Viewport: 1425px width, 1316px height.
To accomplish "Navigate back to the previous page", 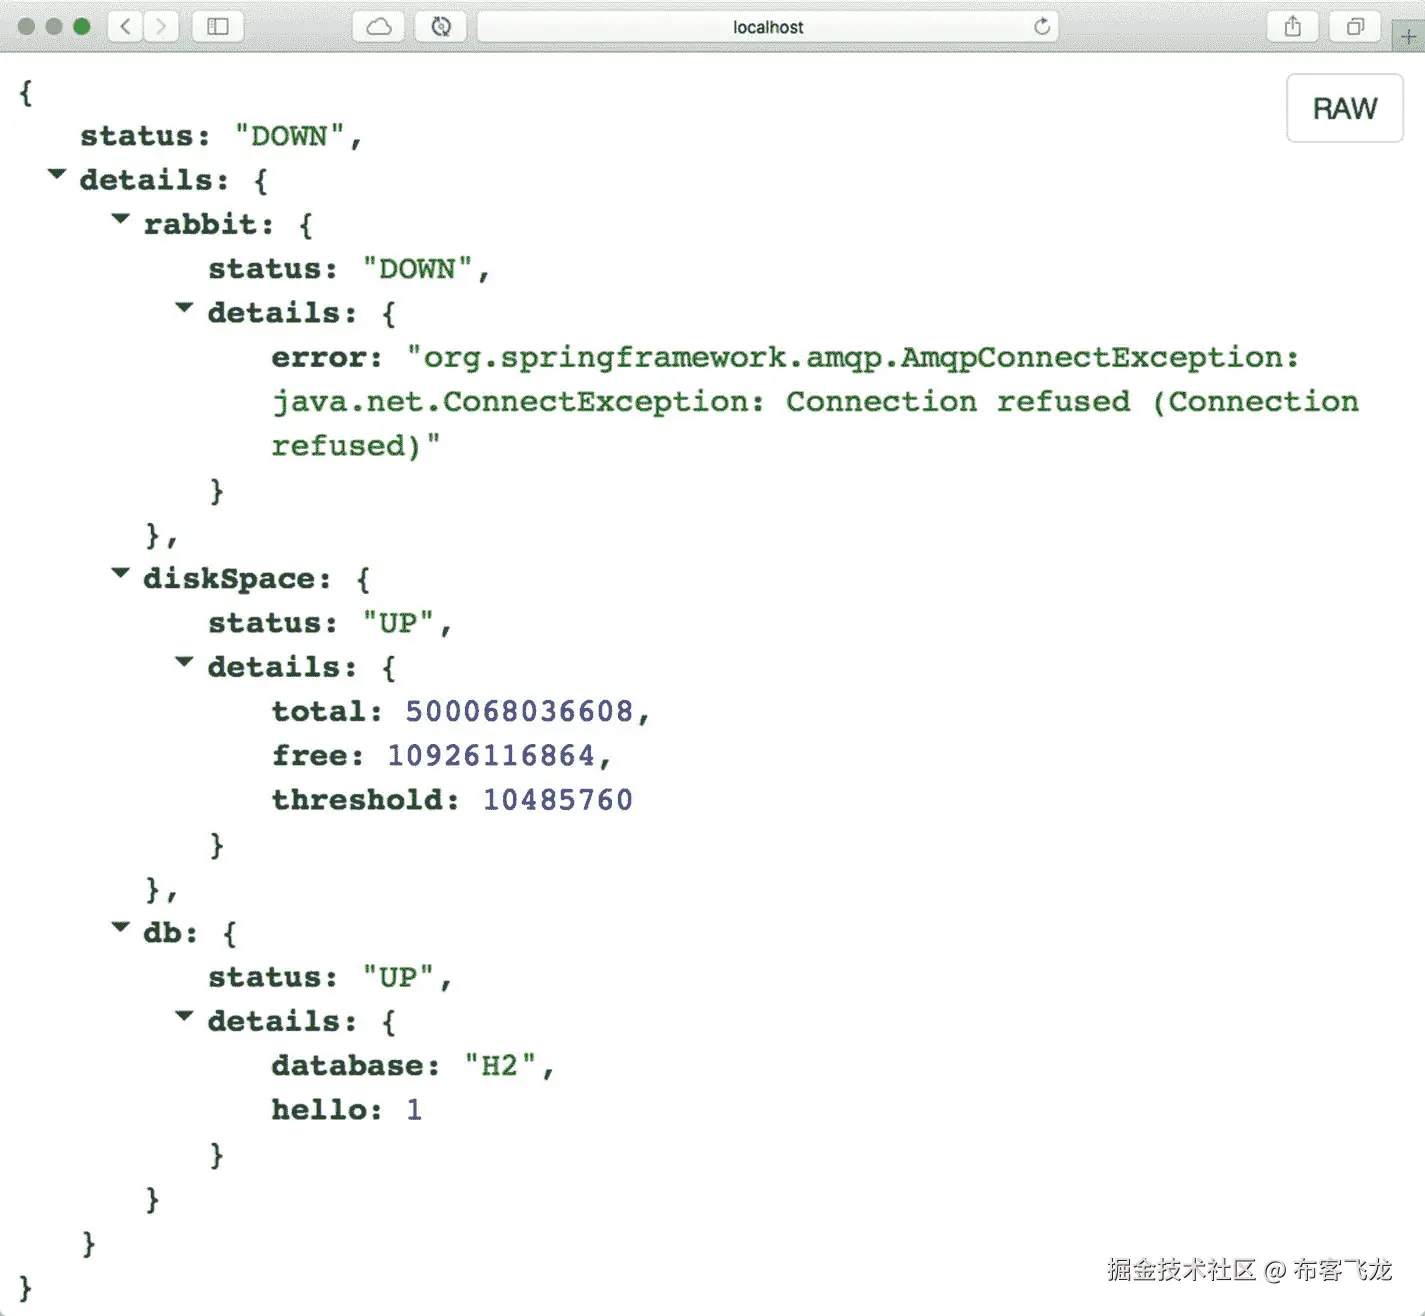I will point(125,27).
